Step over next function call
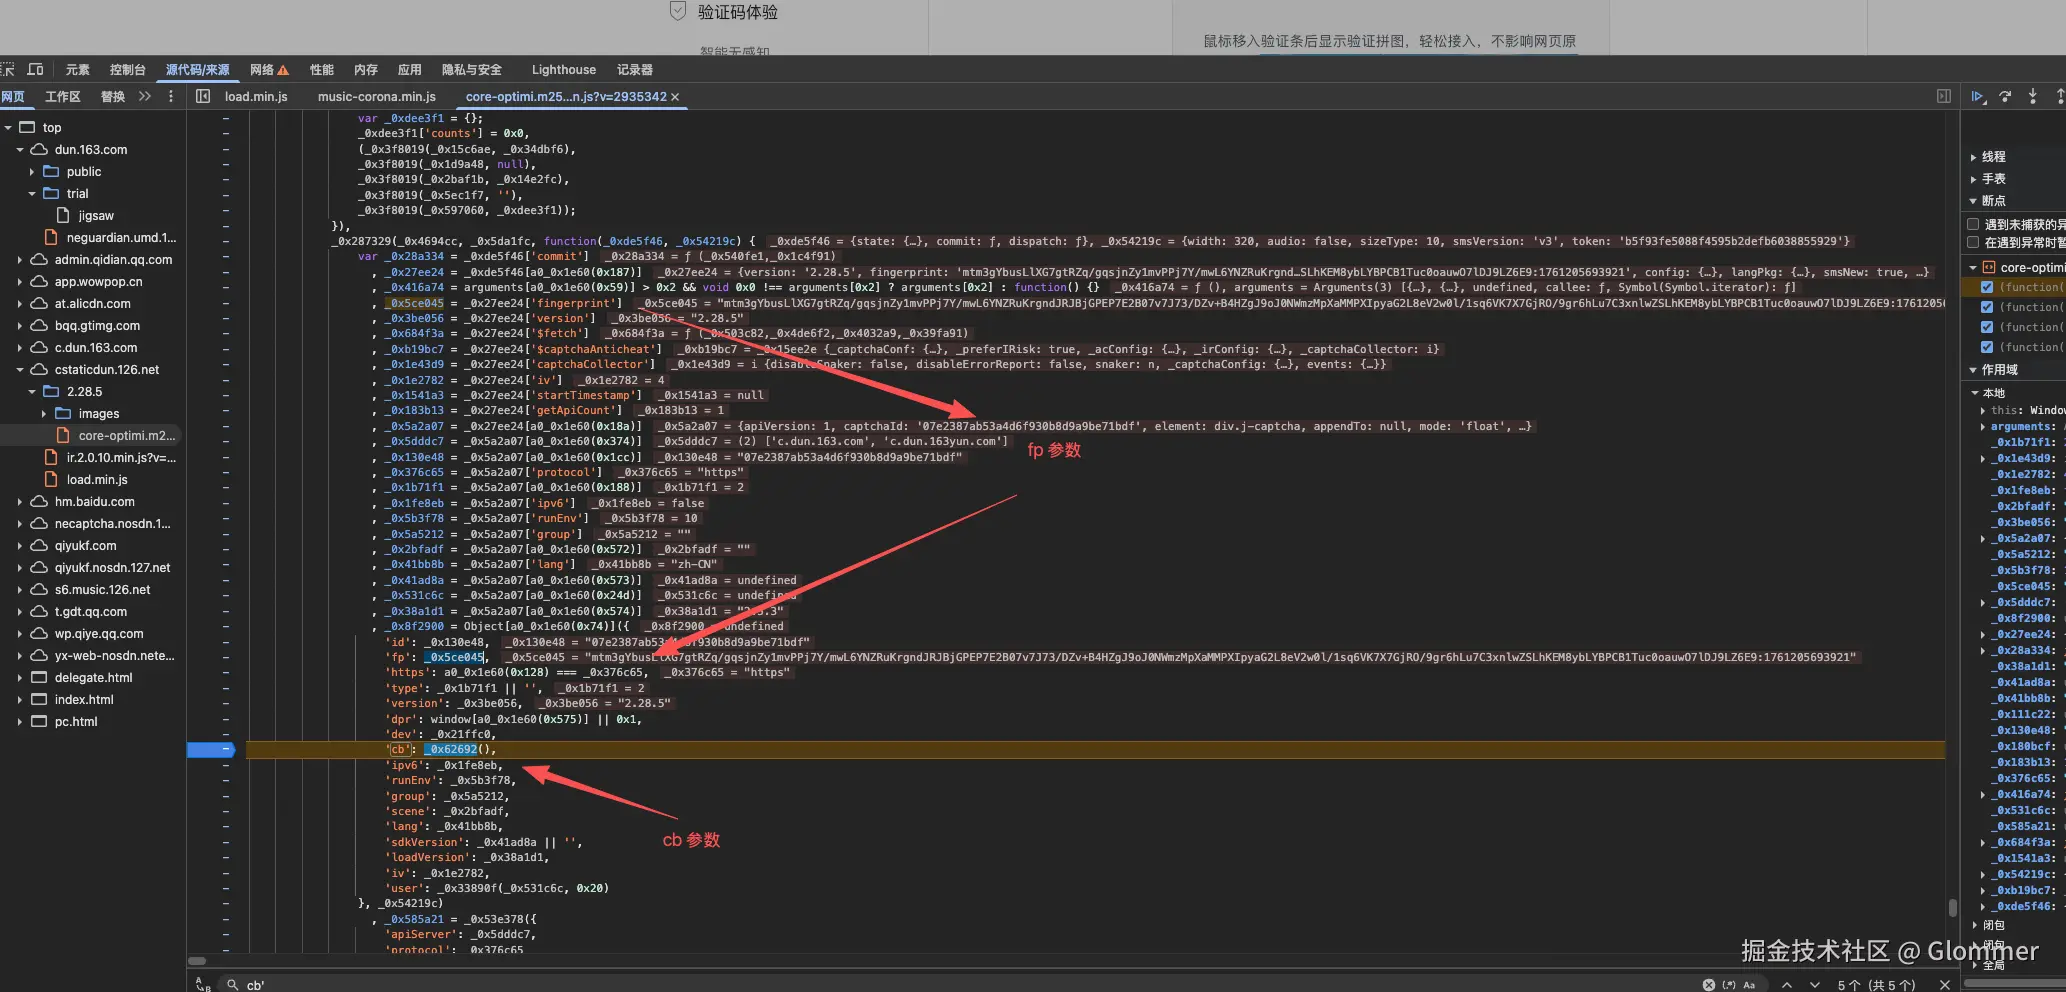This screenshot has width=2066, height=992. (2005, 96)
